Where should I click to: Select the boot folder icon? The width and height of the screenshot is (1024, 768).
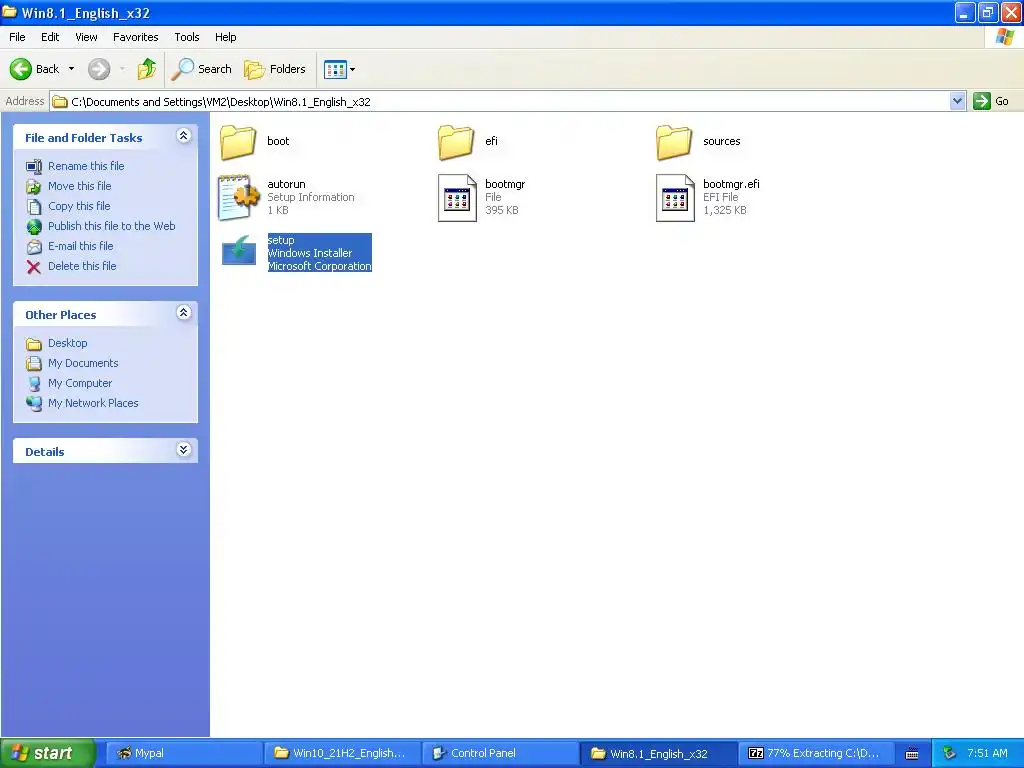pos(238,142)
